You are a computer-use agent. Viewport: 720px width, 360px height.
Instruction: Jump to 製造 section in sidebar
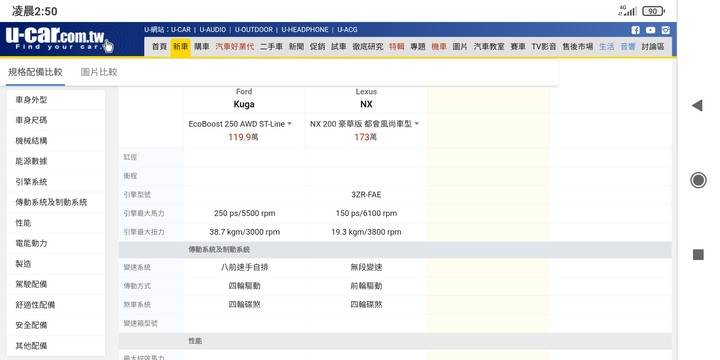click(56, 264)
